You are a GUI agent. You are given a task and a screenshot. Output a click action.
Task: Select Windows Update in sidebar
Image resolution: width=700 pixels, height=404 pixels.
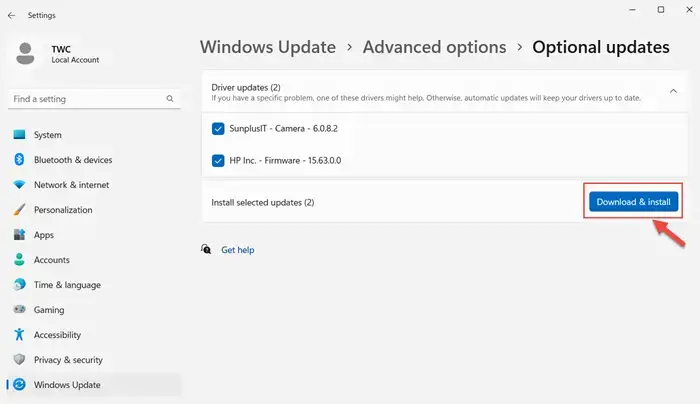point(94,385)
